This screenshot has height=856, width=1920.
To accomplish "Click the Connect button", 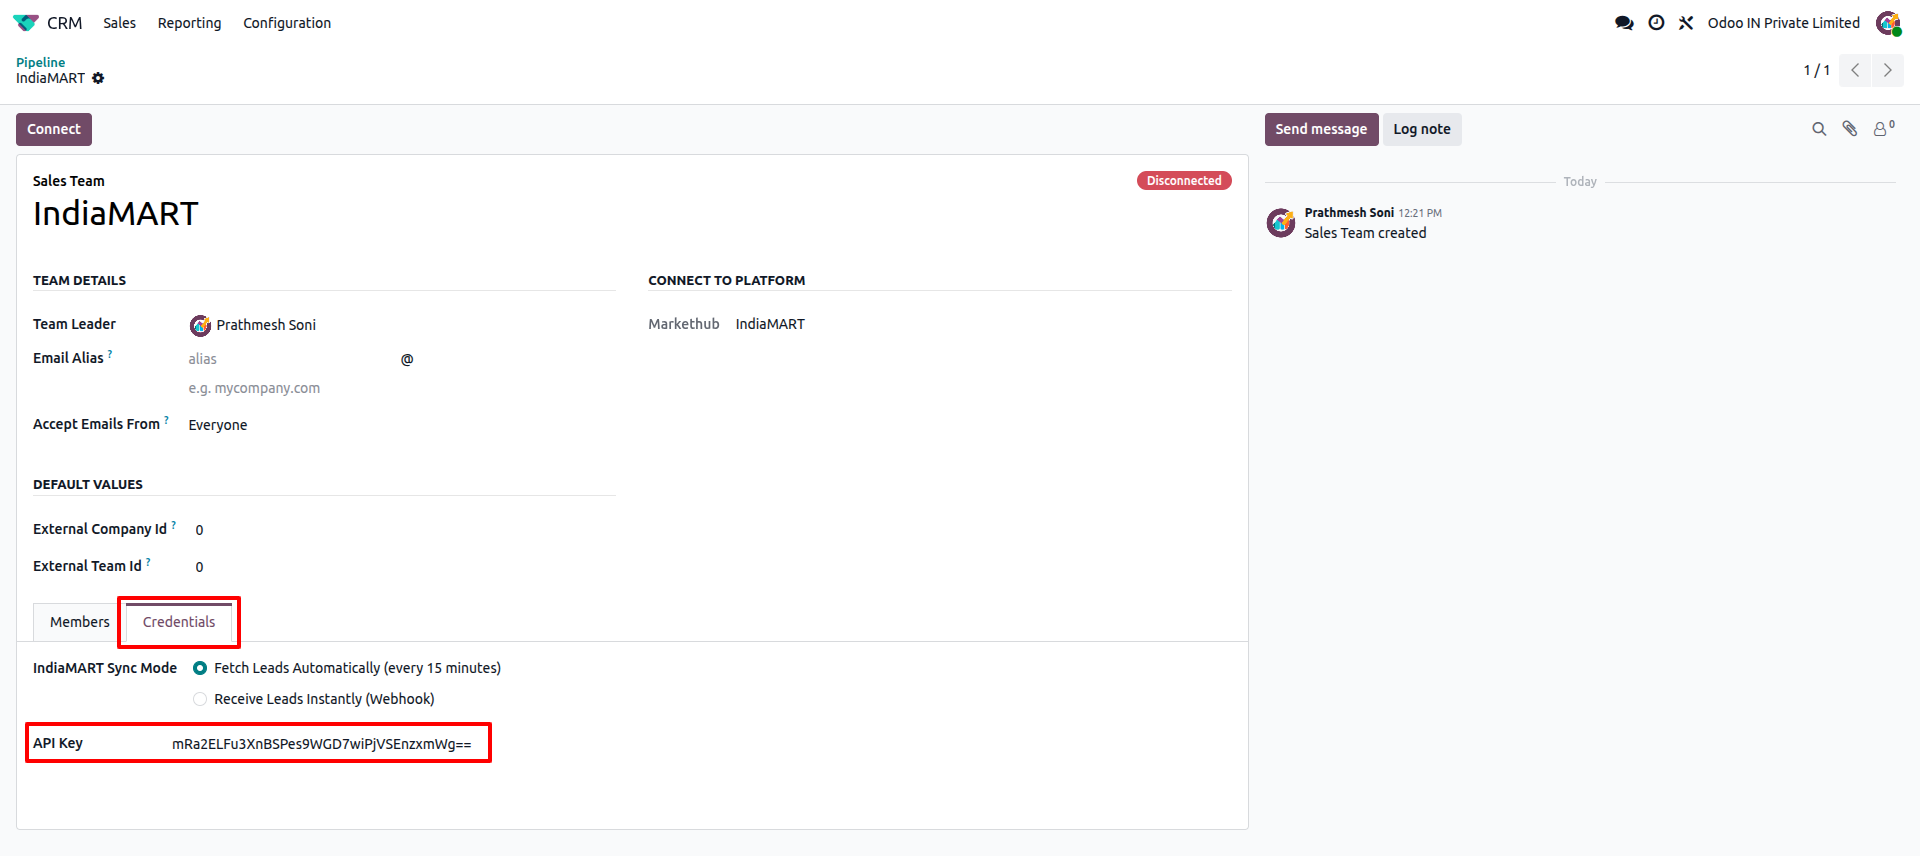I will point(54,129).
